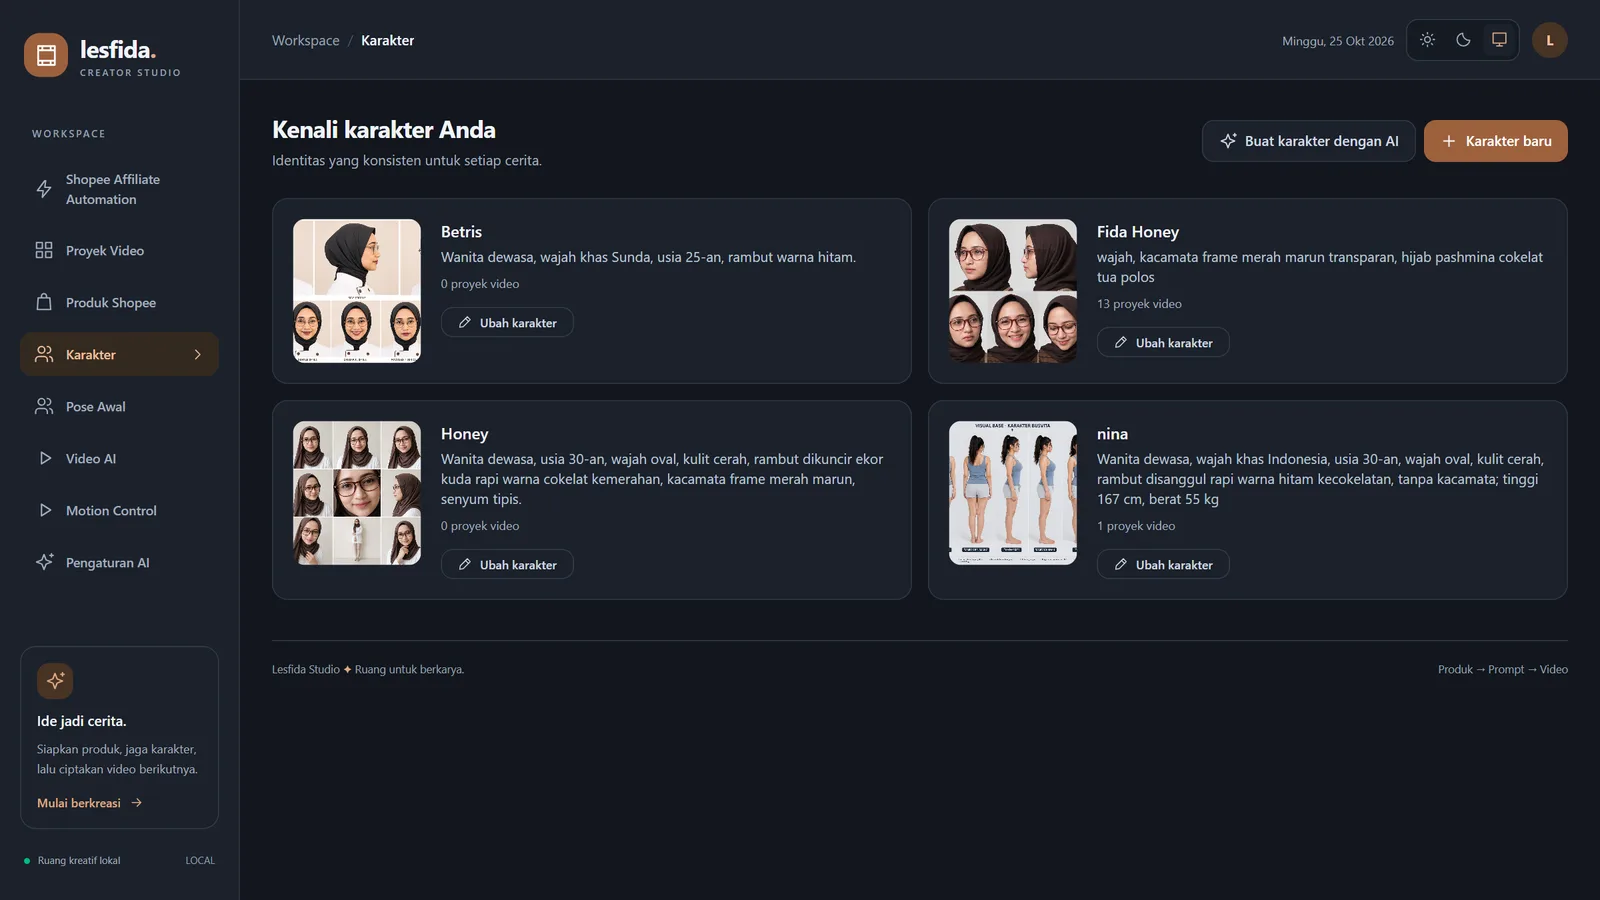Click the date Minggu, 25 Okt 2026
This screenshot has height=900, width=1600.
(1338, 41)
